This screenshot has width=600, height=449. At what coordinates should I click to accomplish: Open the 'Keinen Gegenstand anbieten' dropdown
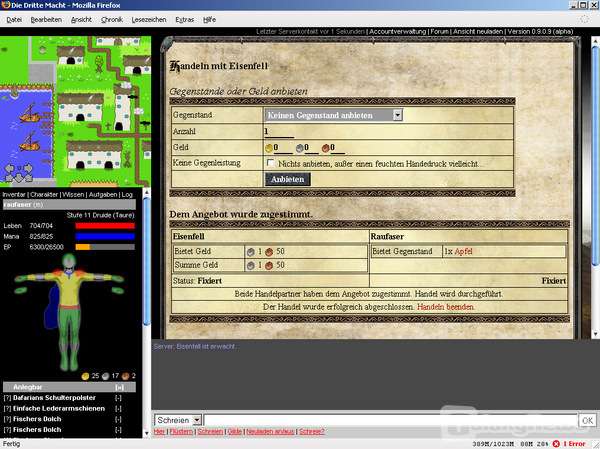[x=333, y=115]
